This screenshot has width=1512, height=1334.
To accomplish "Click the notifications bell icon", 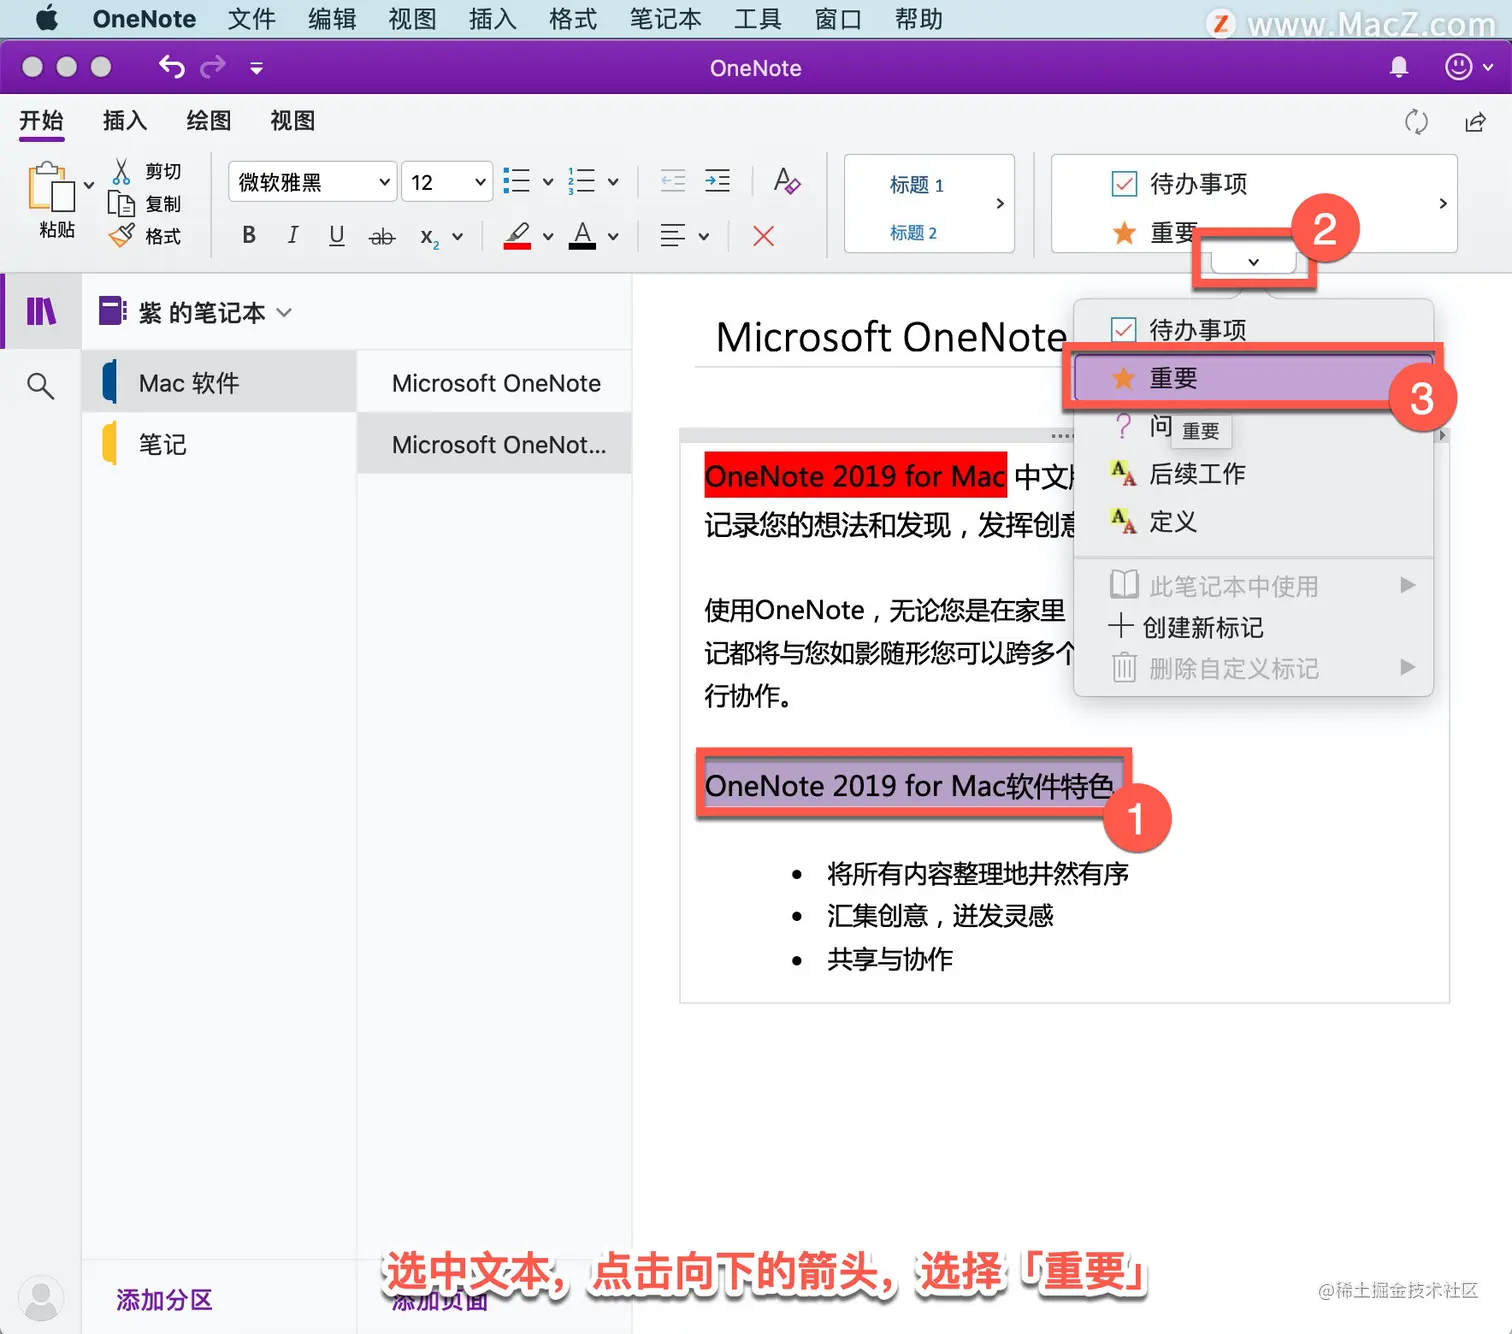I will click(1399, 67).
